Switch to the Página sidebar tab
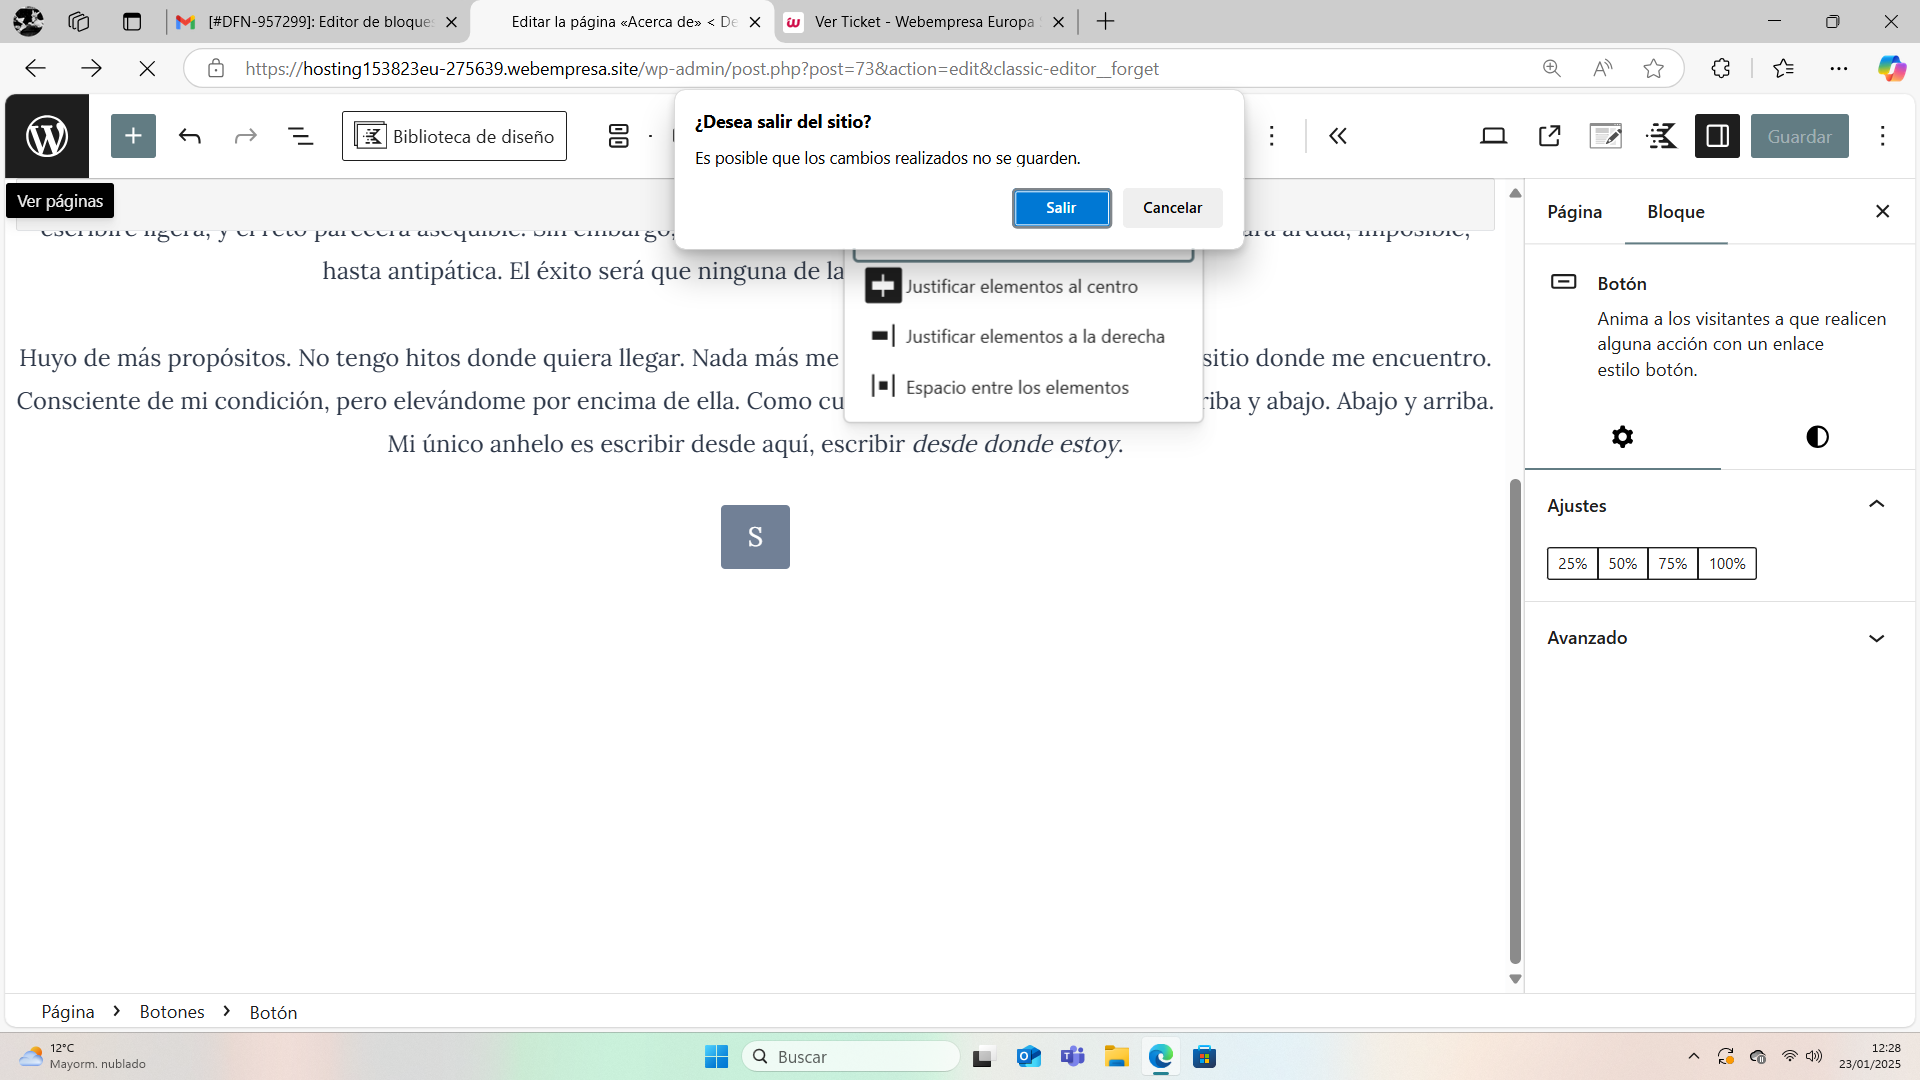The width and height of the screenshot is (1920, 1080). click(1574, 212)
